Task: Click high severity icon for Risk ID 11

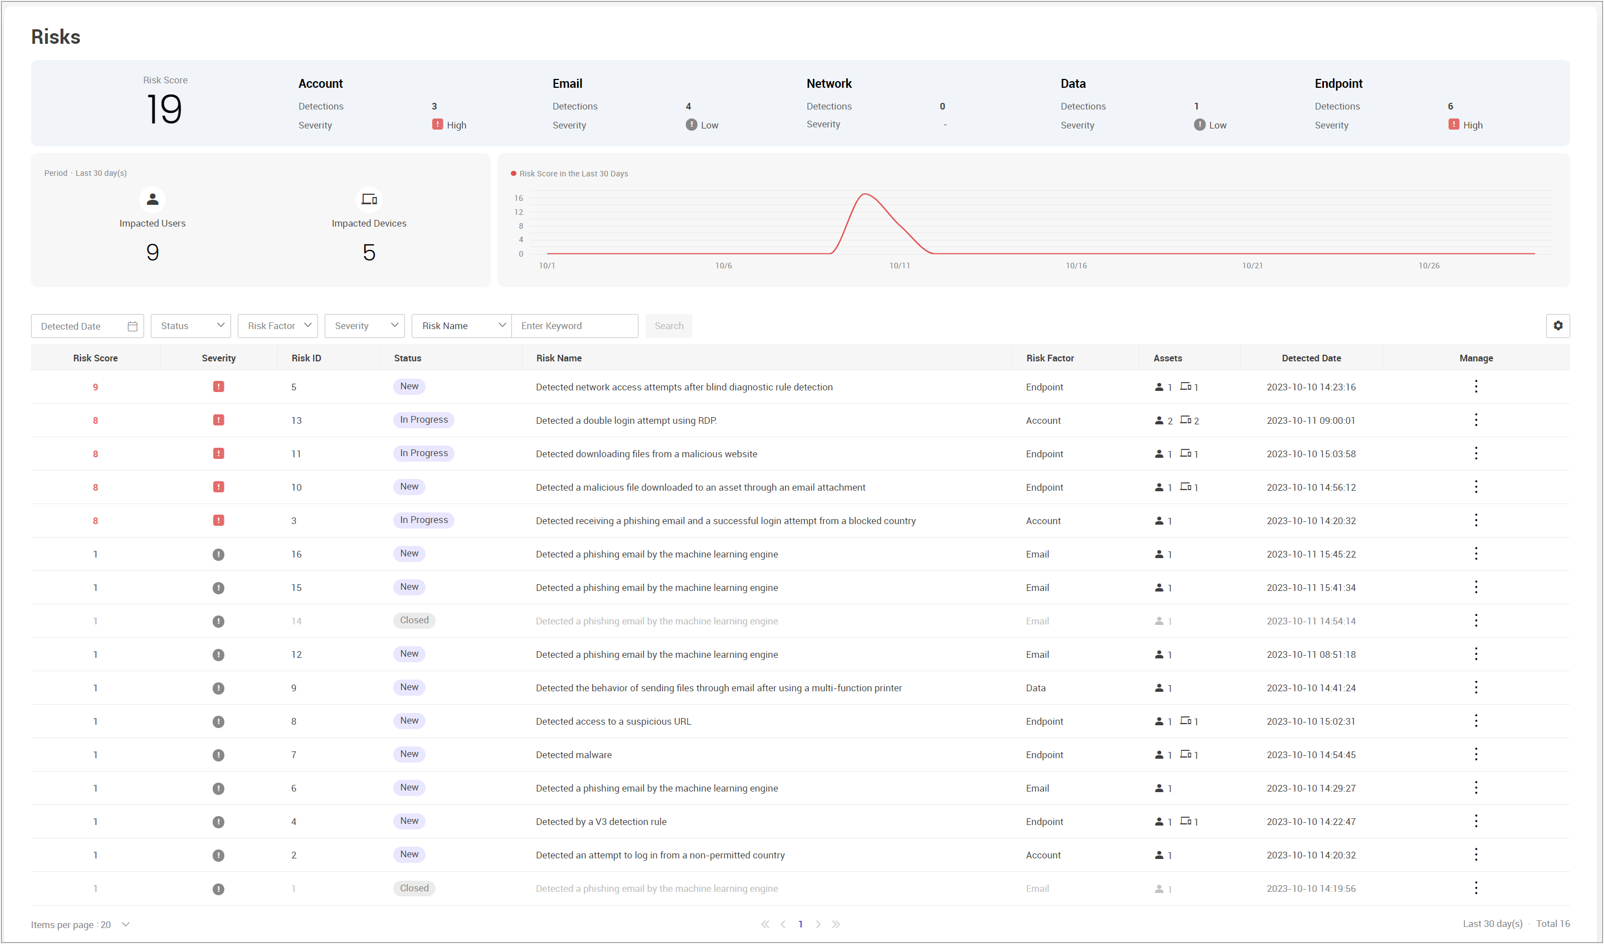Action: click(218, 454)
